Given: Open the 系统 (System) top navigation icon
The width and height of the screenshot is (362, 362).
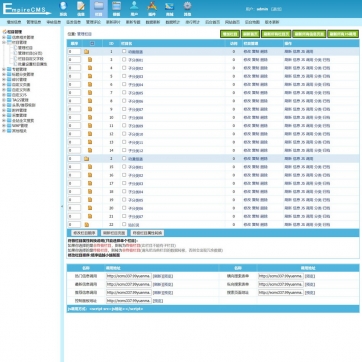Looking at the screenshot, I should tap(63, 9).
